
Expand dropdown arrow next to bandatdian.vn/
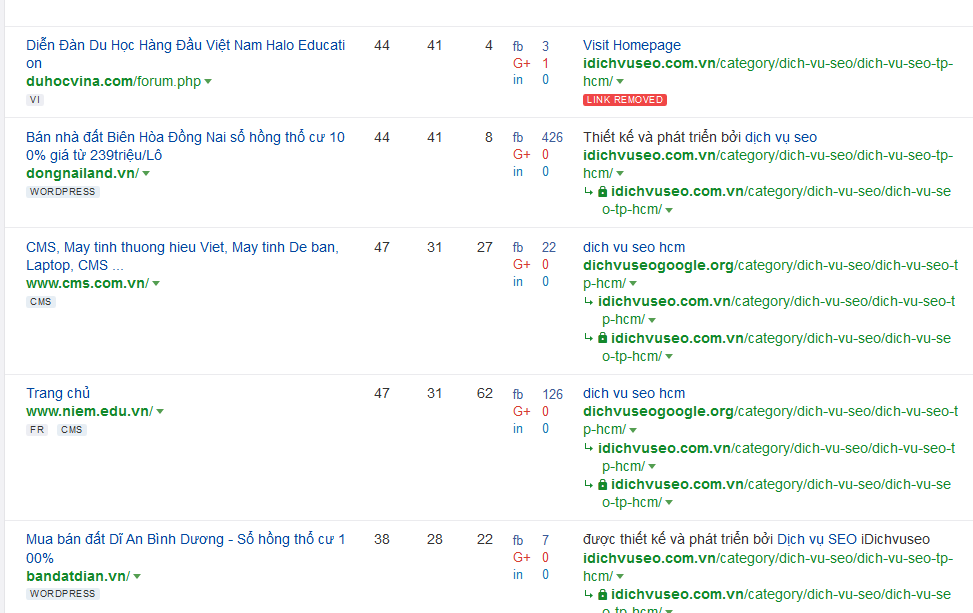137,576
